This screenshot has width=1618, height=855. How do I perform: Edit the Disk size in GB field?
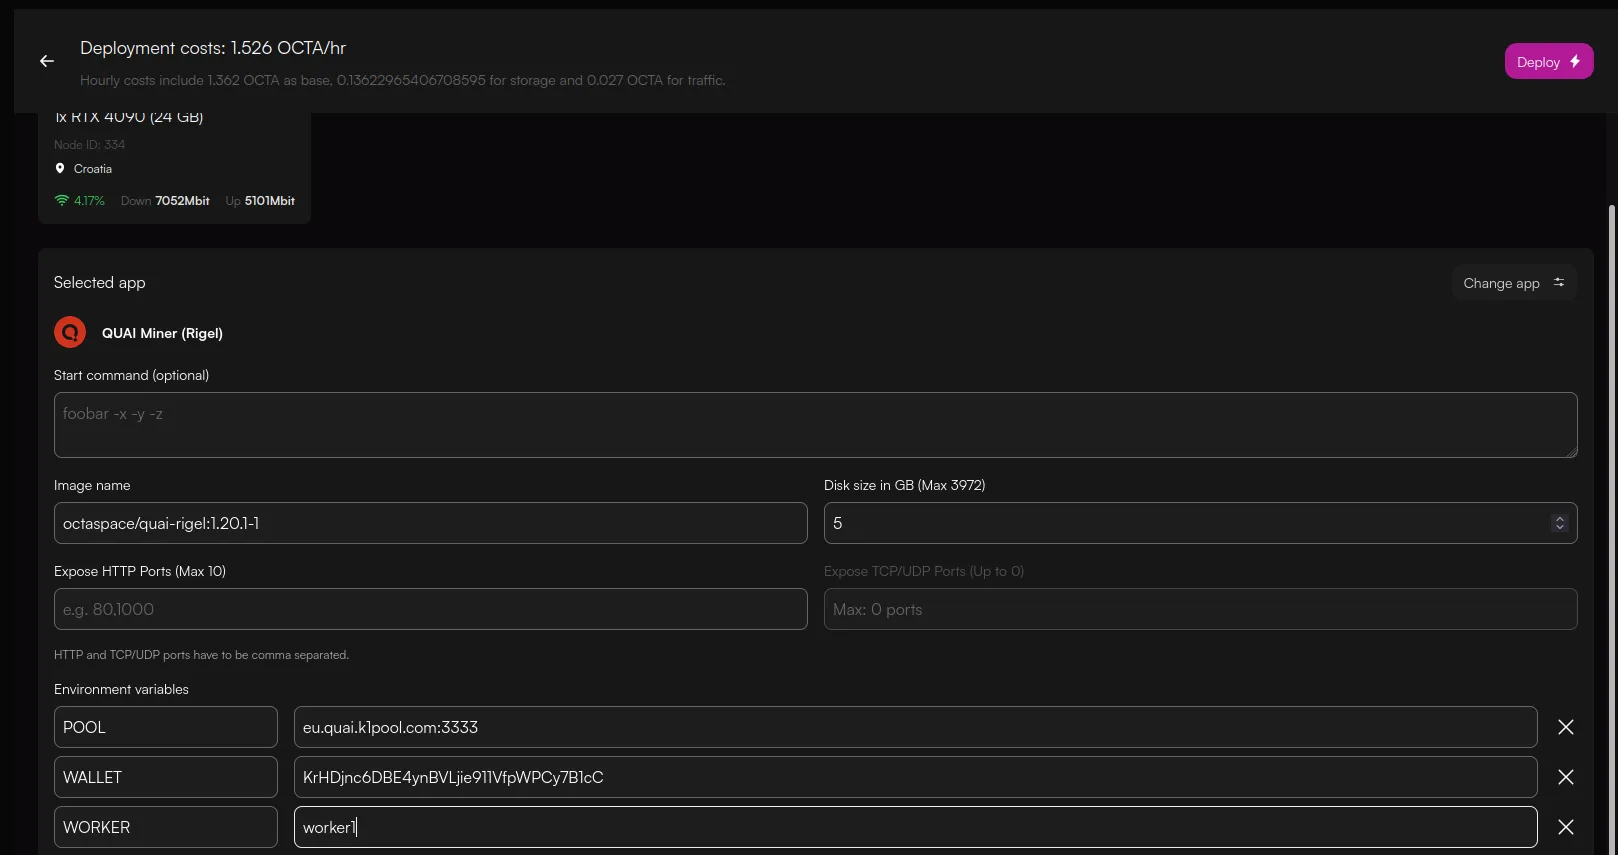coord(1200,523)
